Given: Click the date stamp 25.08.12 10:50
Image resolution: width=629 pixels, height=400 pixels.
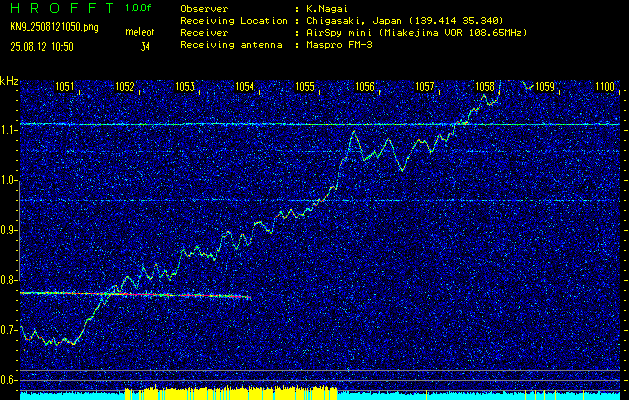Looking at the screenshot, I should pos(42,47).
